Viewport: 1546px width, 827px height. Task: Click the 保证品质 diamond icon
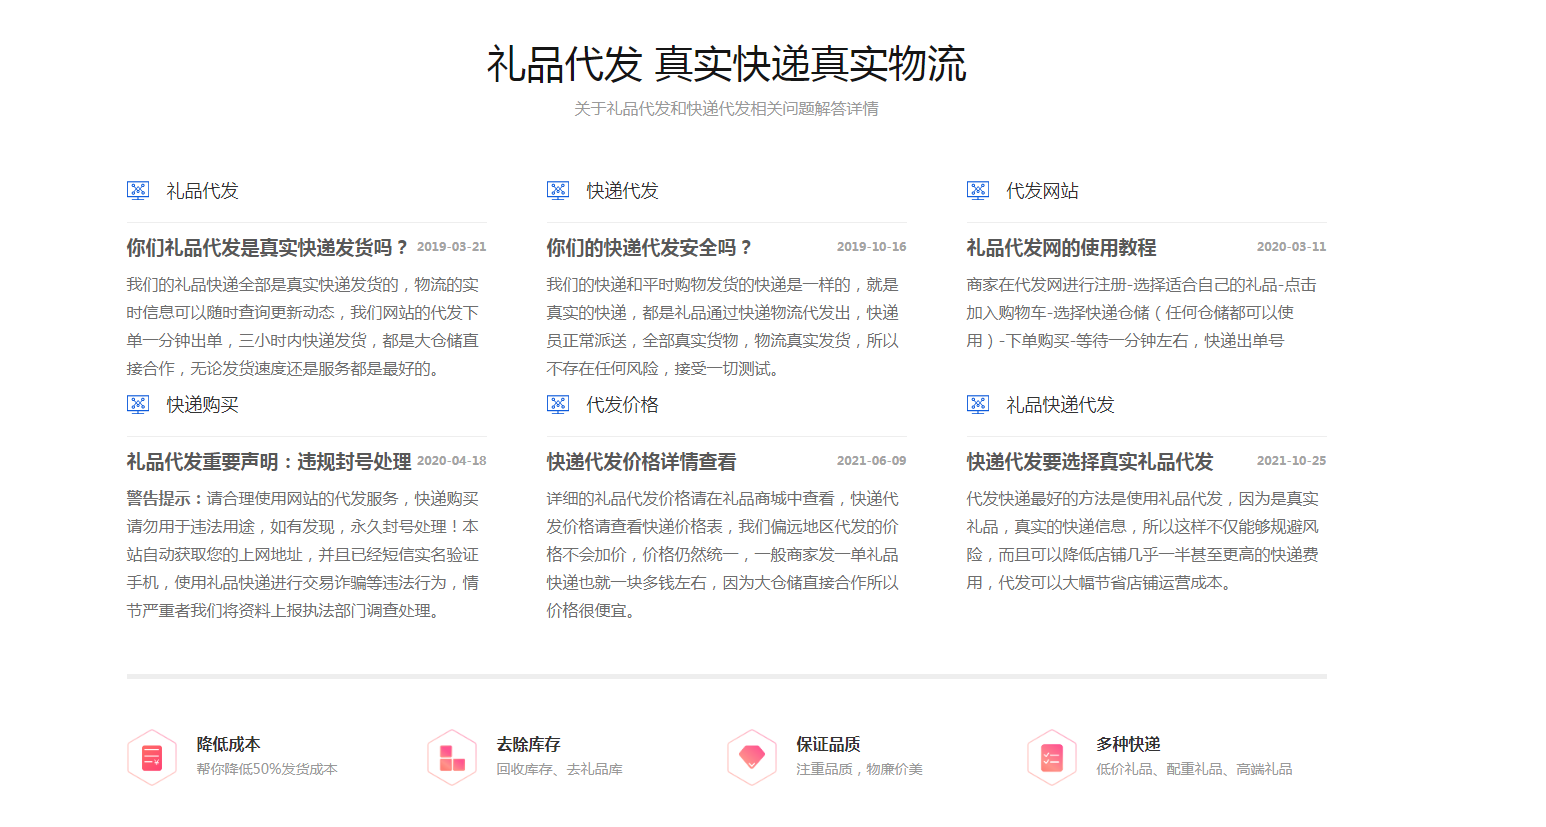coord(751,757)
